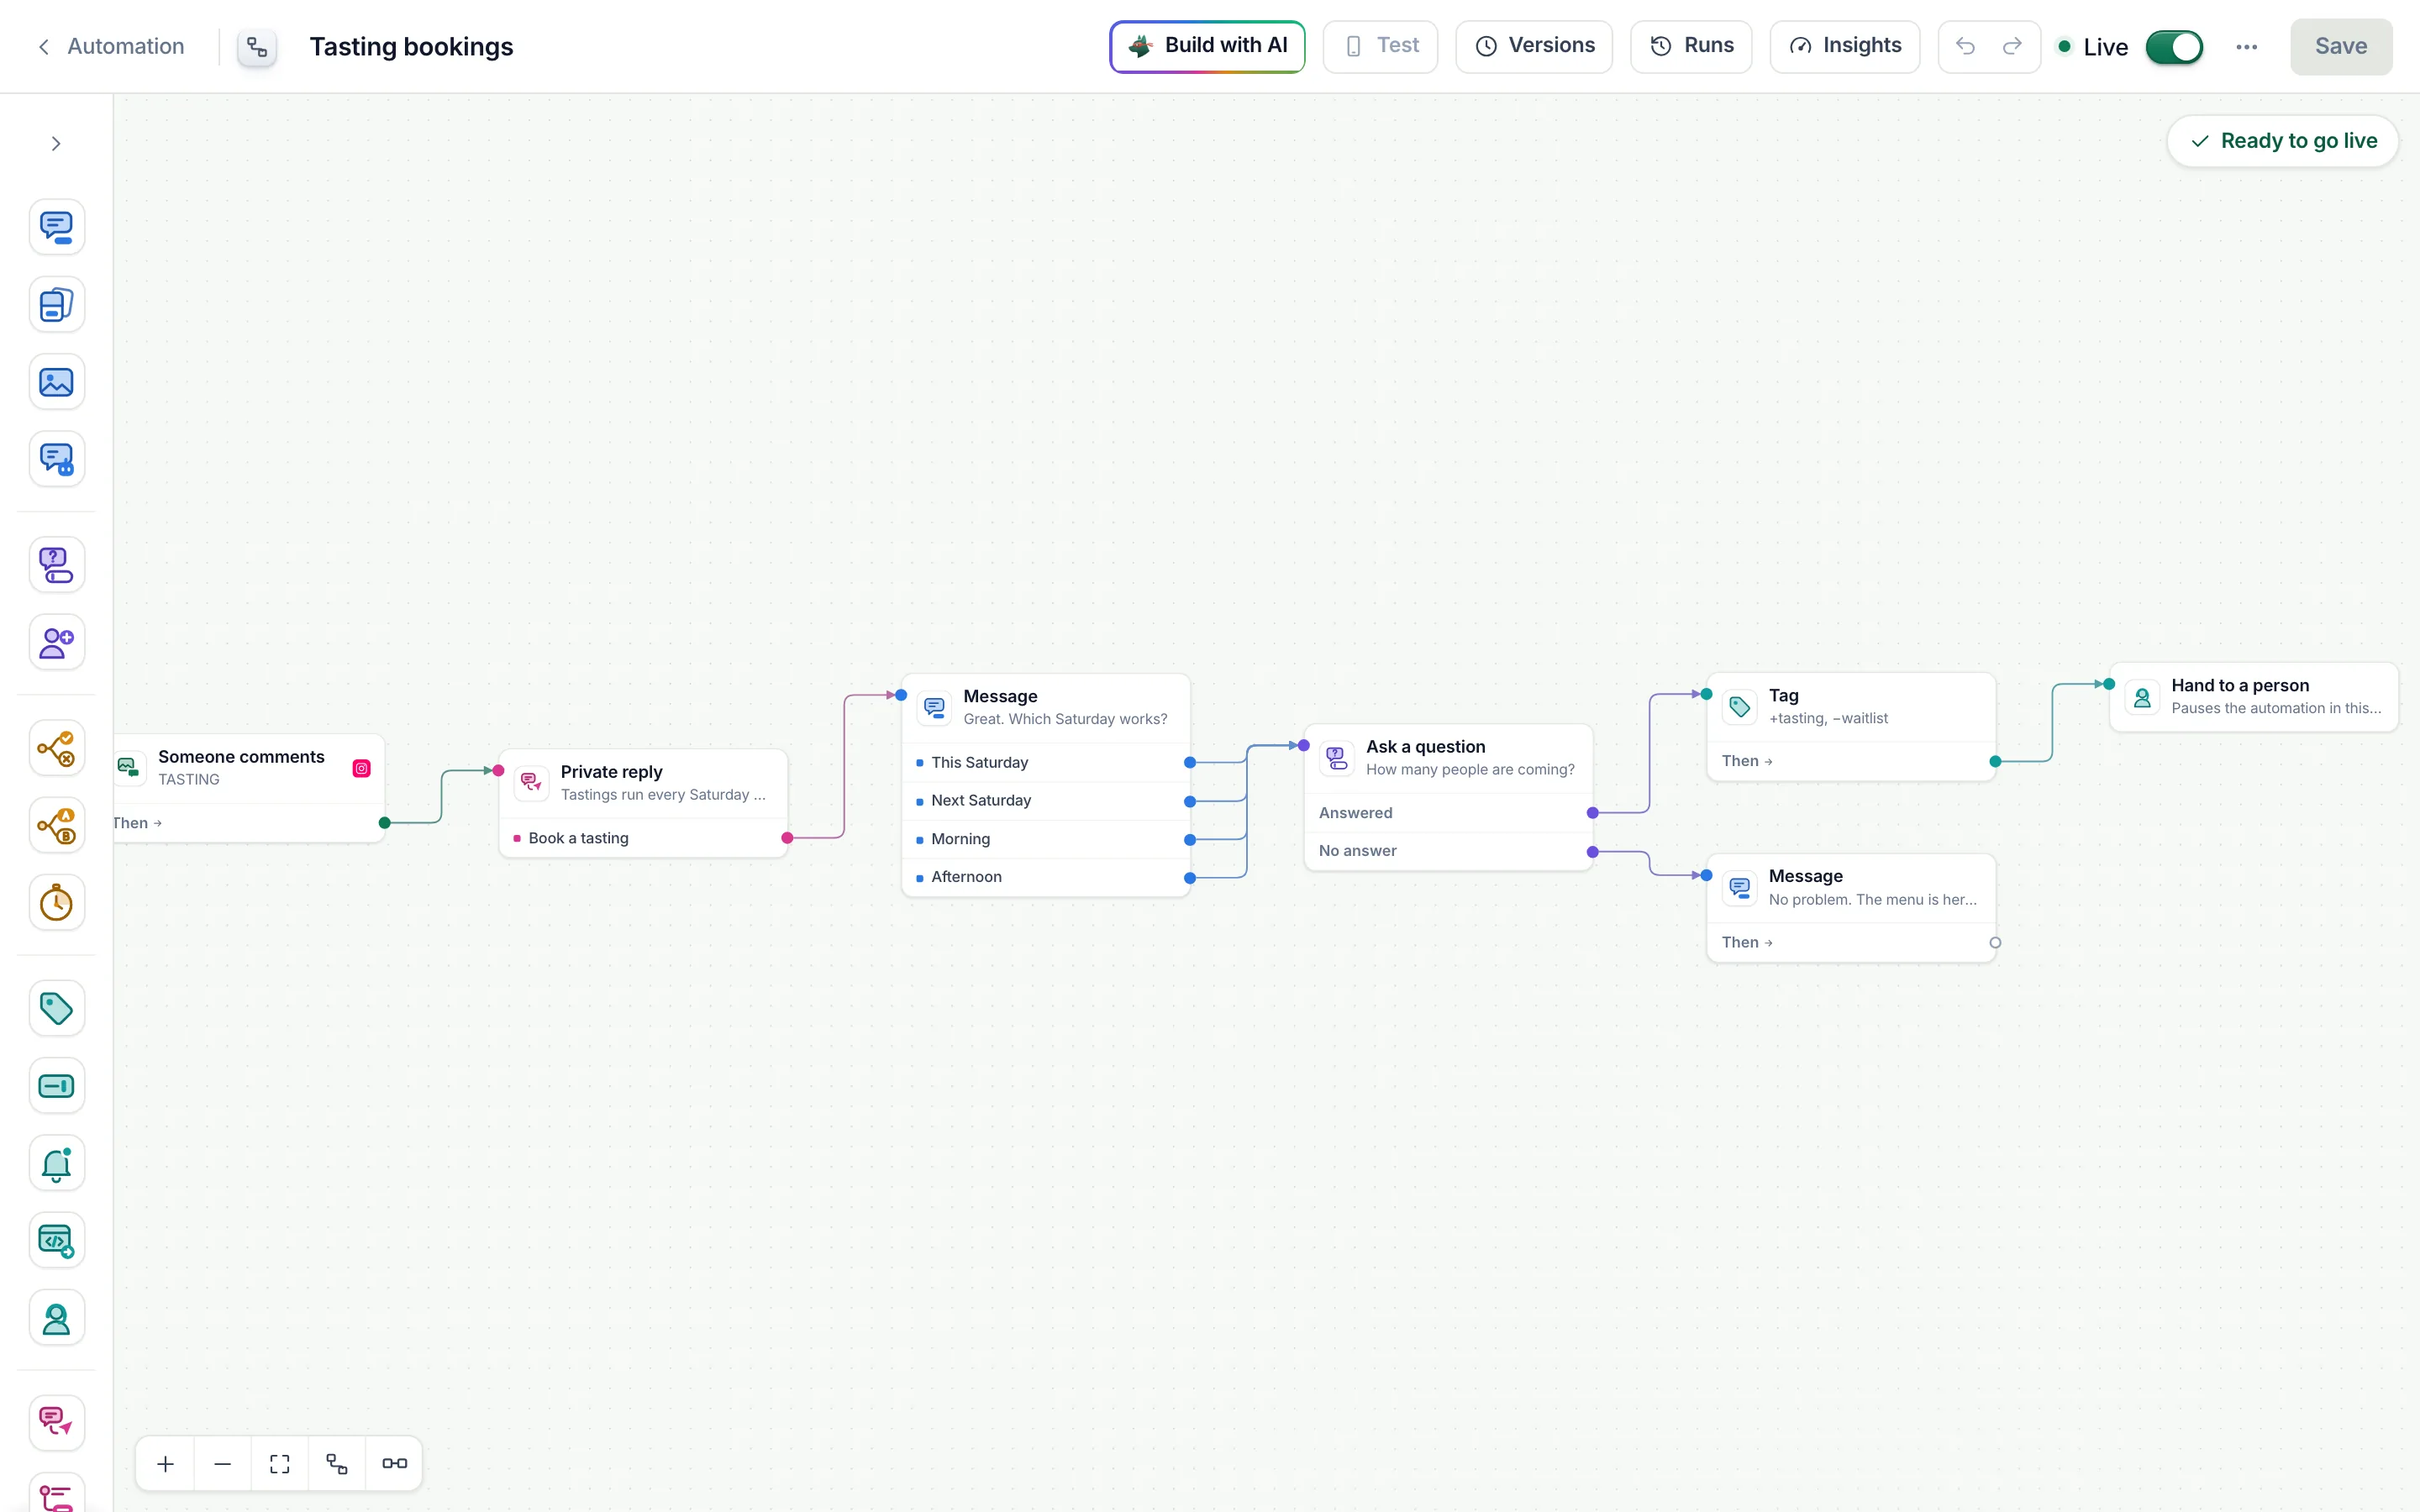Click Build with AI button

coord(1207,46)
